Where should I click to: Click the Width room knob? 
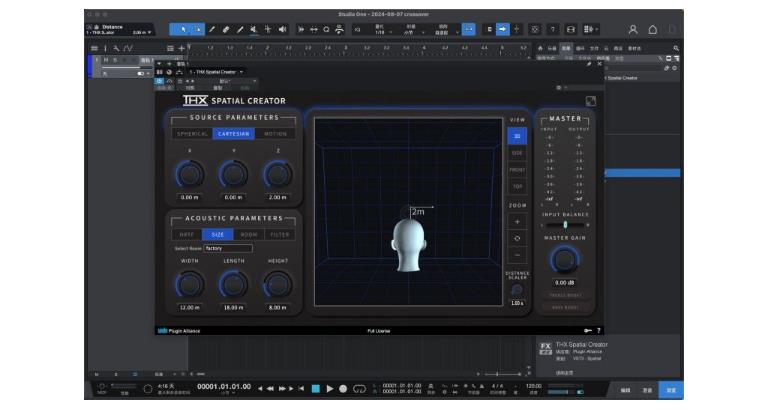190,285
